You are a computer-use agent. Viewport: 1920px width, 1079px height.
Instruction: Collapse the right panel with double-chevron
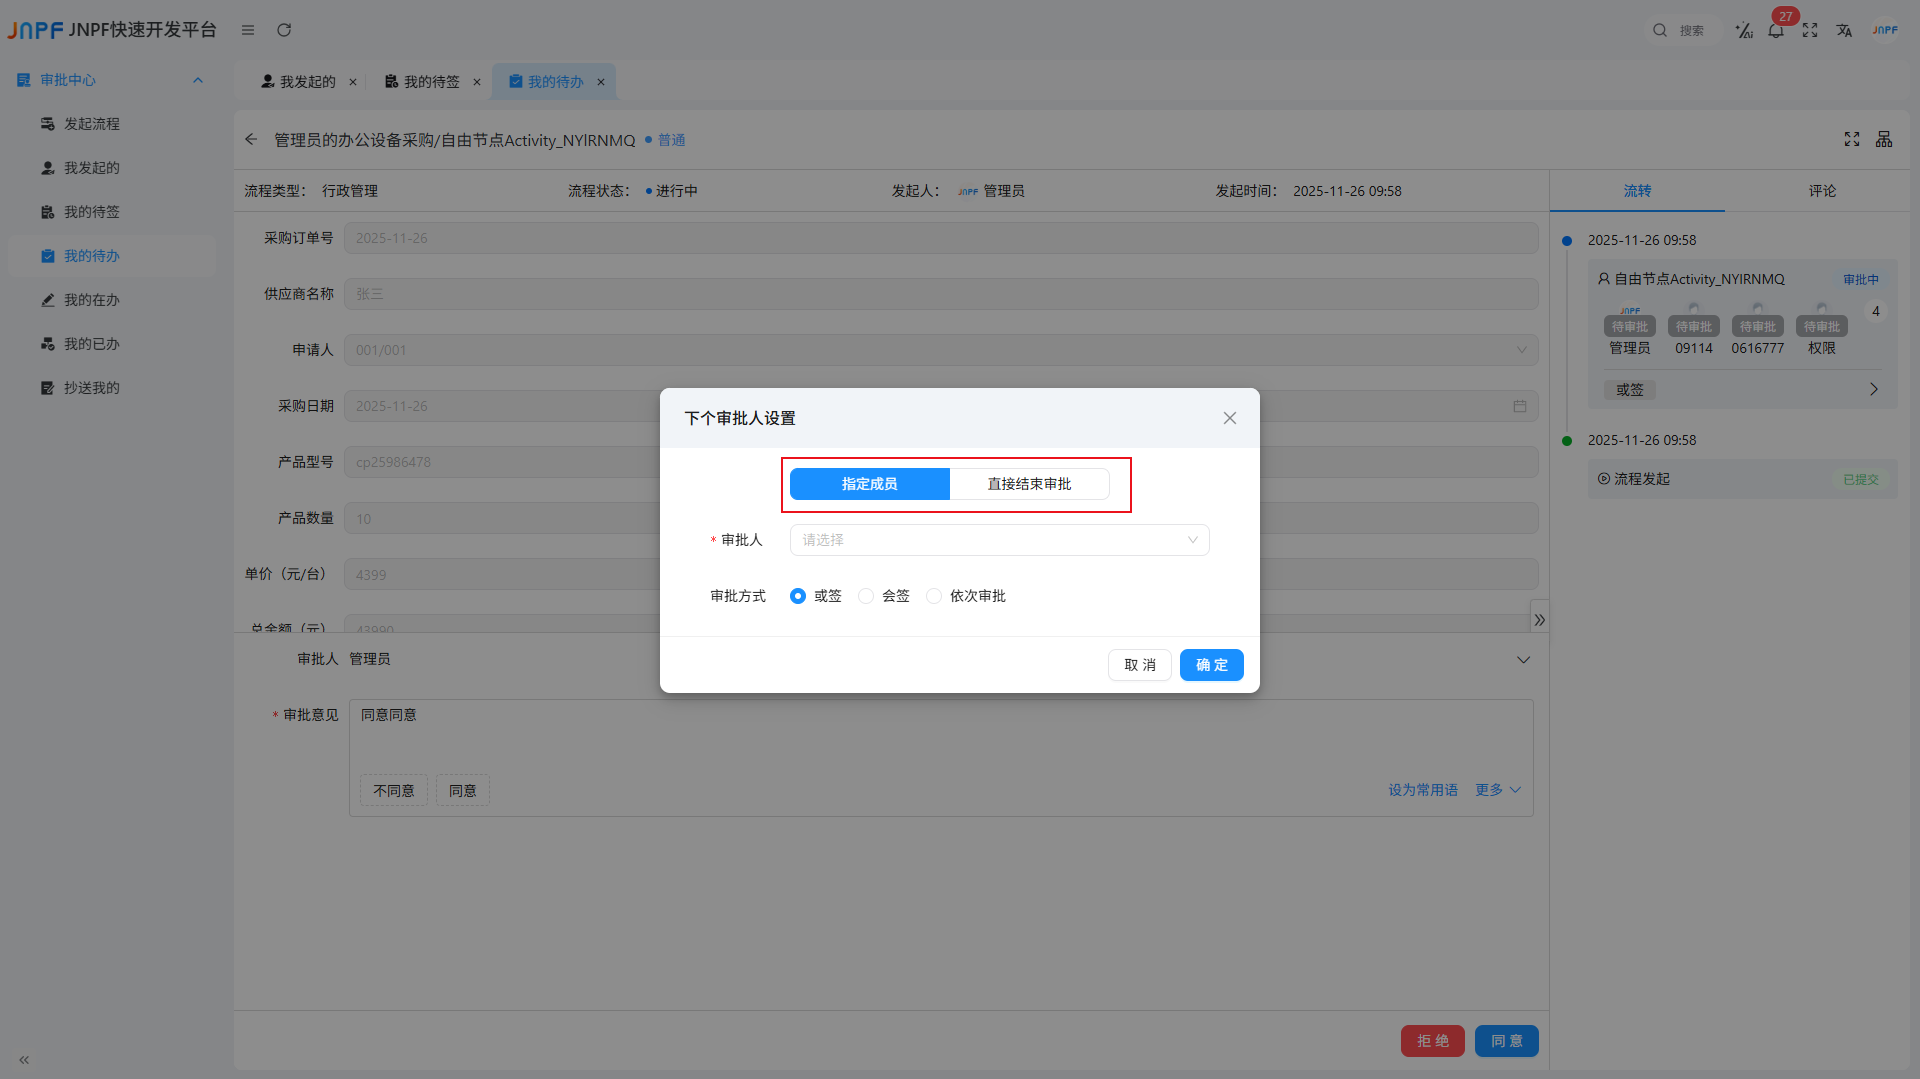(x=1539, y=620)
